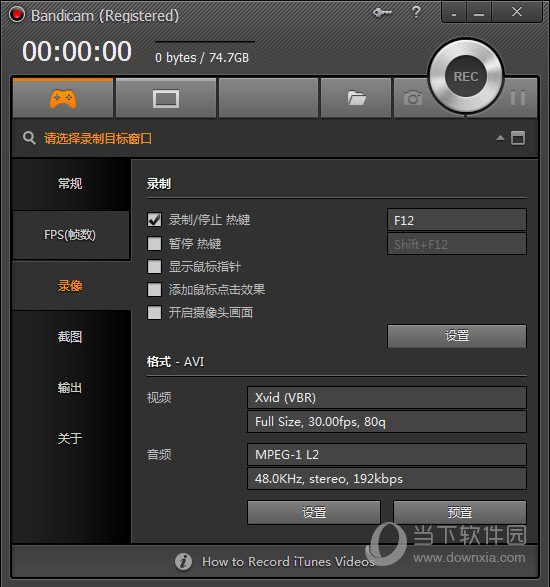The height and width of the screenshot is (587, 550).
Task: Click the Xvid (VBR) video codec field
Action: click(x=387, y=398)
